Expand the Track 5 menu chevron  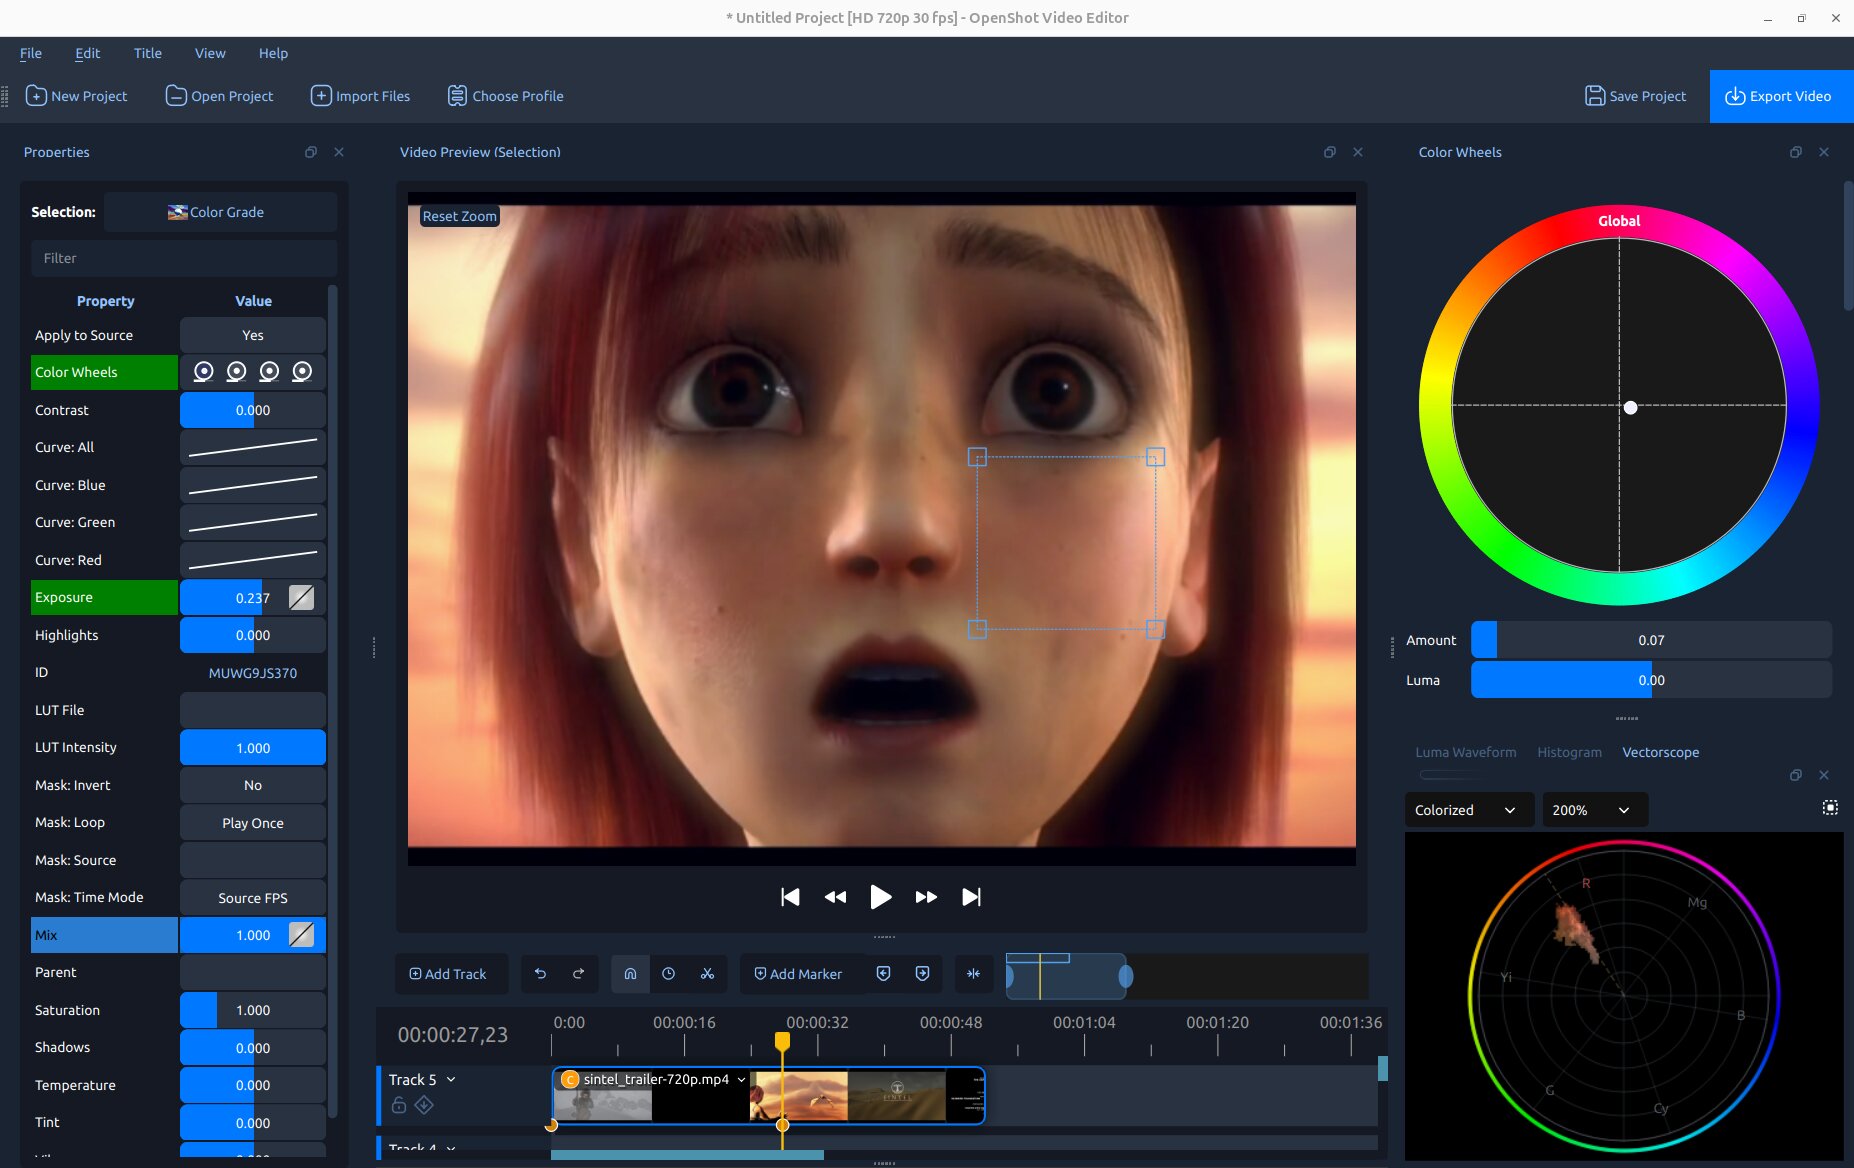pos(451,1080)
